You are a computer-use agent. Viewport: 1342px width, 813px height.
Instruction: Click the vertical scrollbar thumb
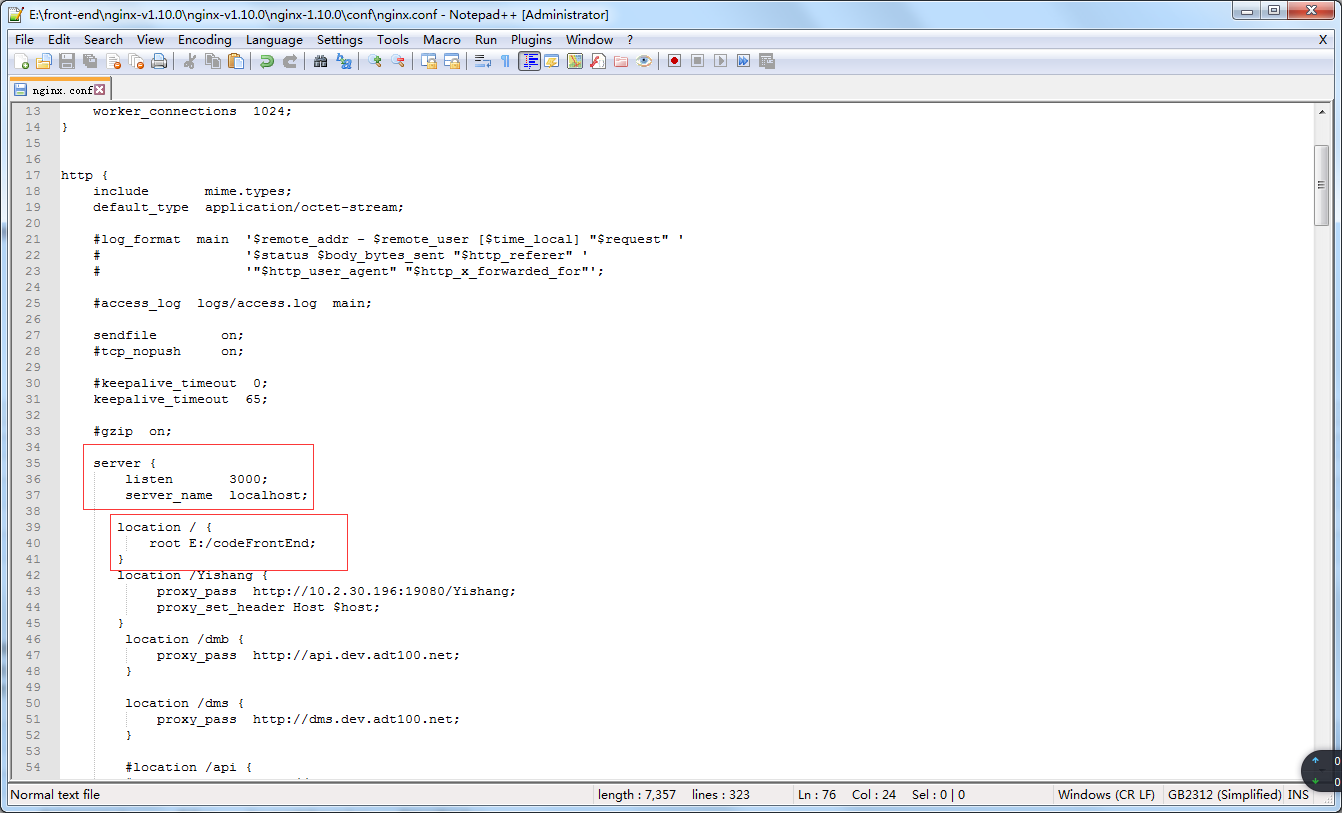pyautogui.click(x=1322, y=185)
